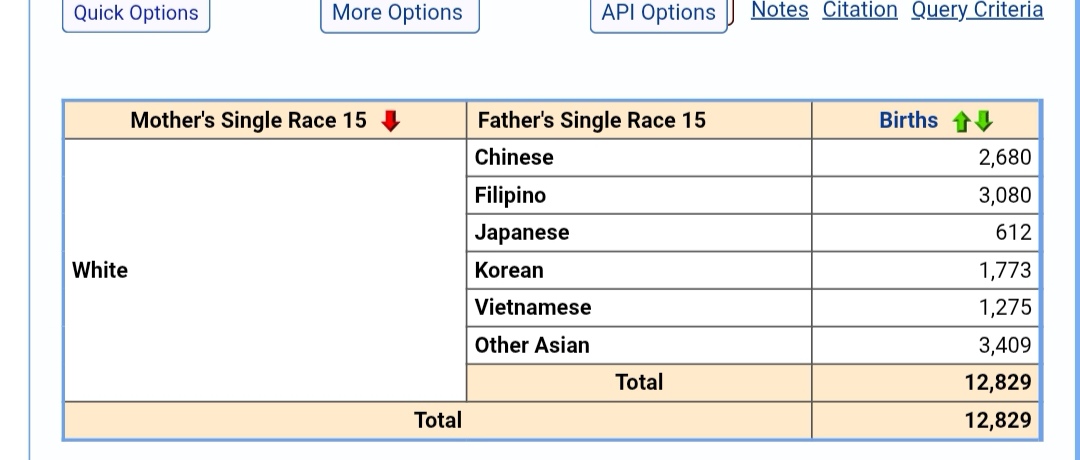Click the red sort arrow beside Mother's Single Race 15
The image size is (1080, 460).
(x=391, y=121)
